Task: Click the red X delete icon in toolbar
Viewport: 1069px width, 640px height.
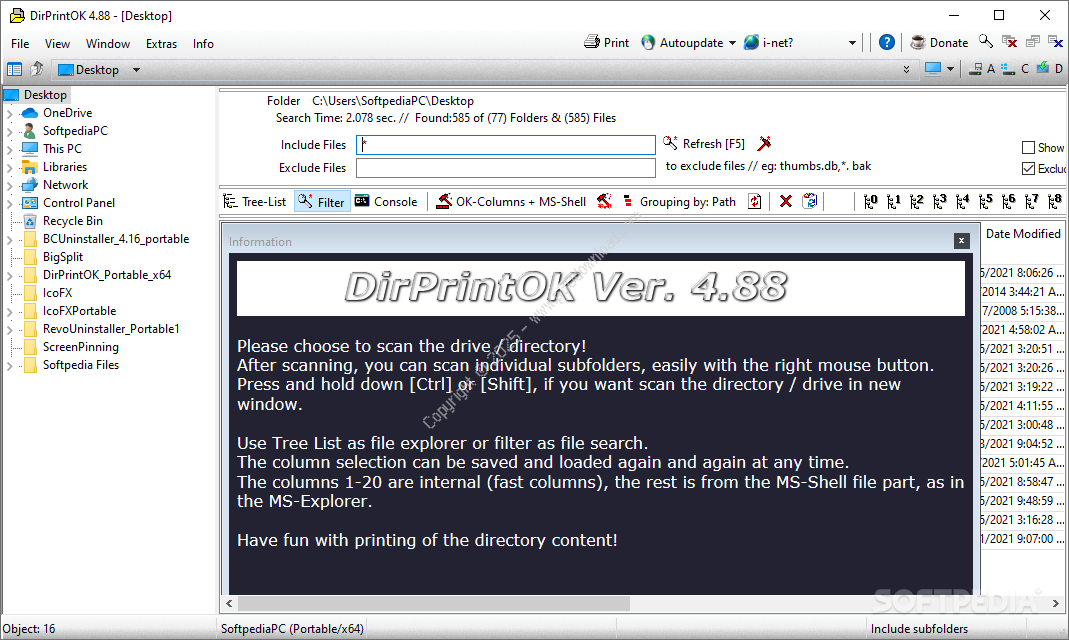Action: click(x=786, y=202)
